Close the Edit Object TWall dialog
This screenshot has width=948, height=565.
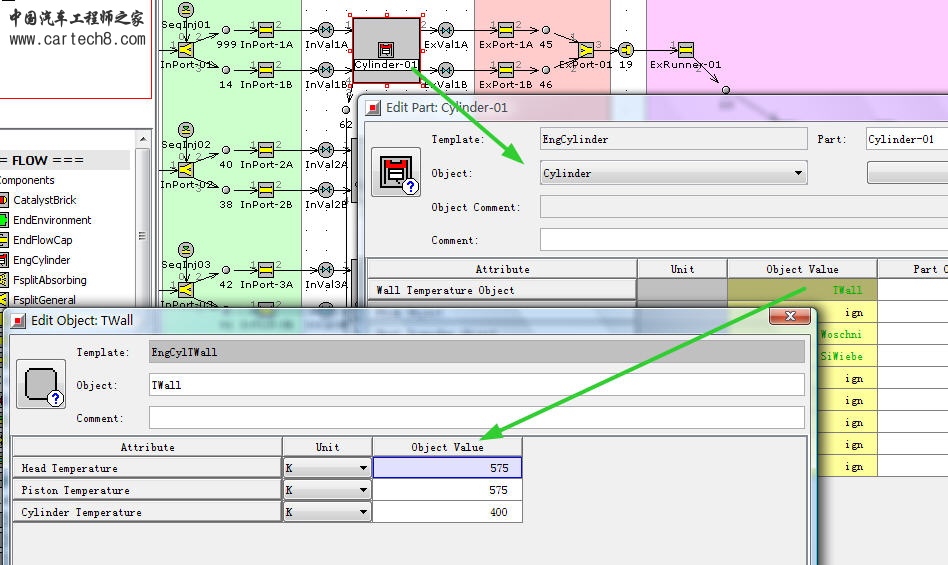pos(790,316)
